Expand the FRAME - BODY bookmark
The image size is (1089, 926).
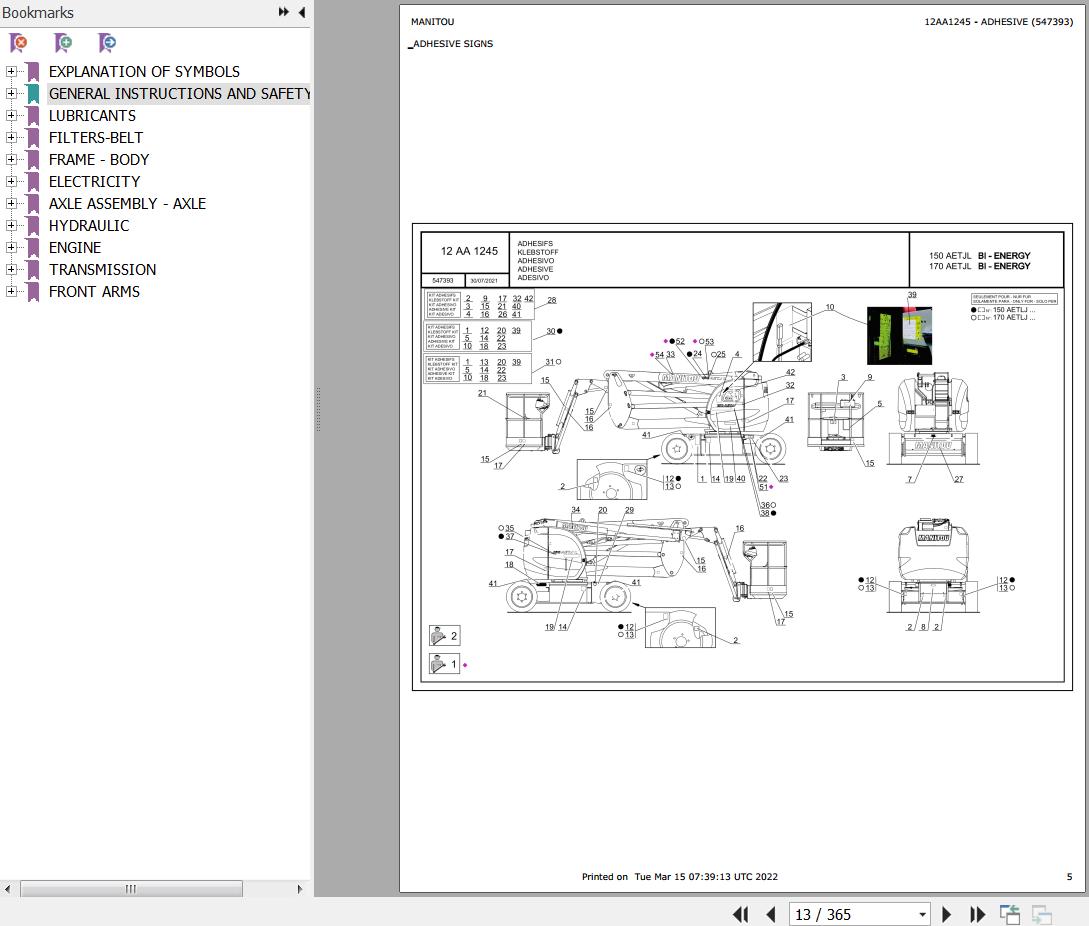click(10, 159)
